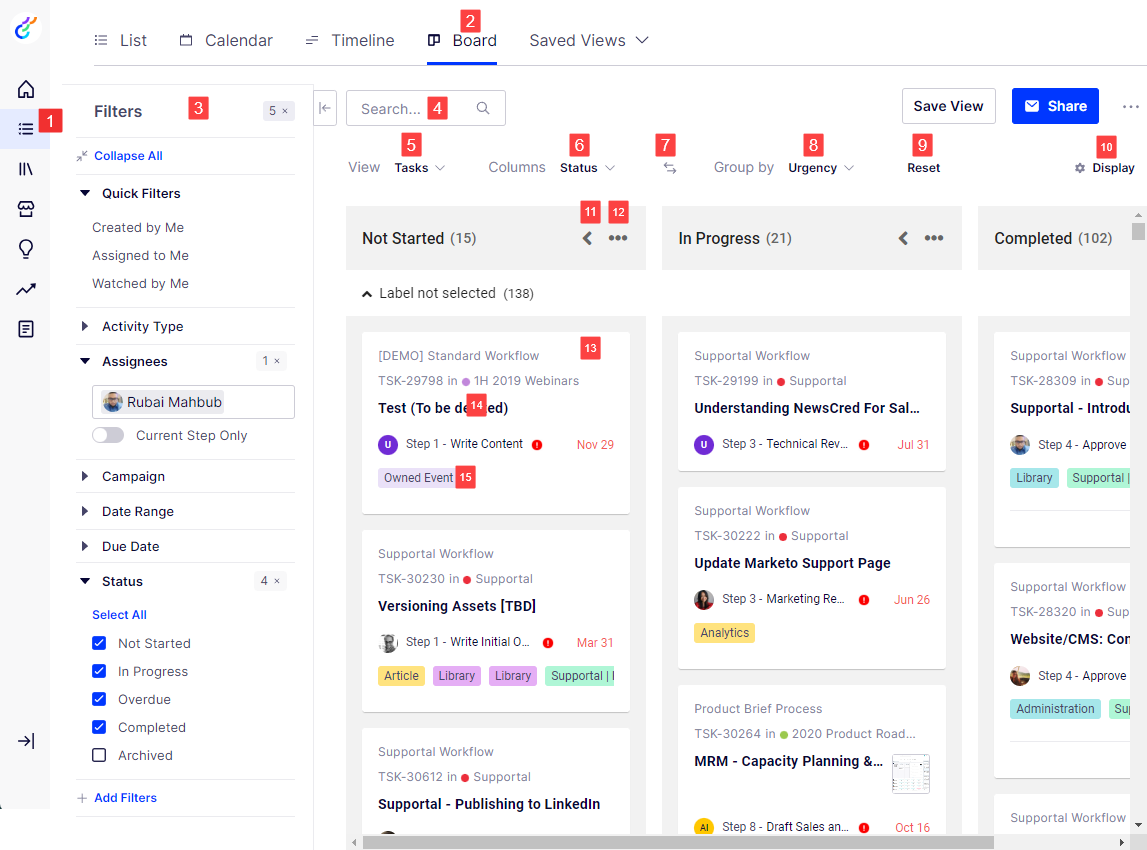Click the Collapse All link
This screenshot has width=1147, height=850.
[128, 156]
